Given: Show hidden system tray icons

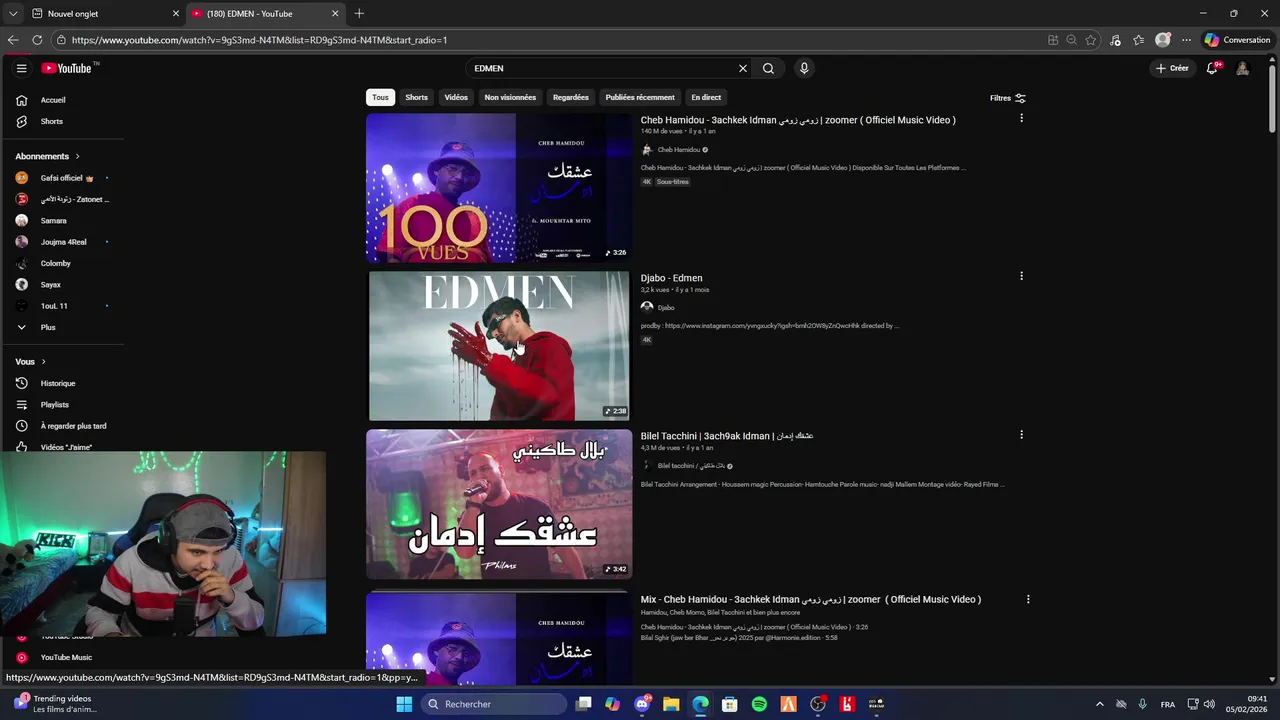Looking at the screenshot, I should (1100, 704).
